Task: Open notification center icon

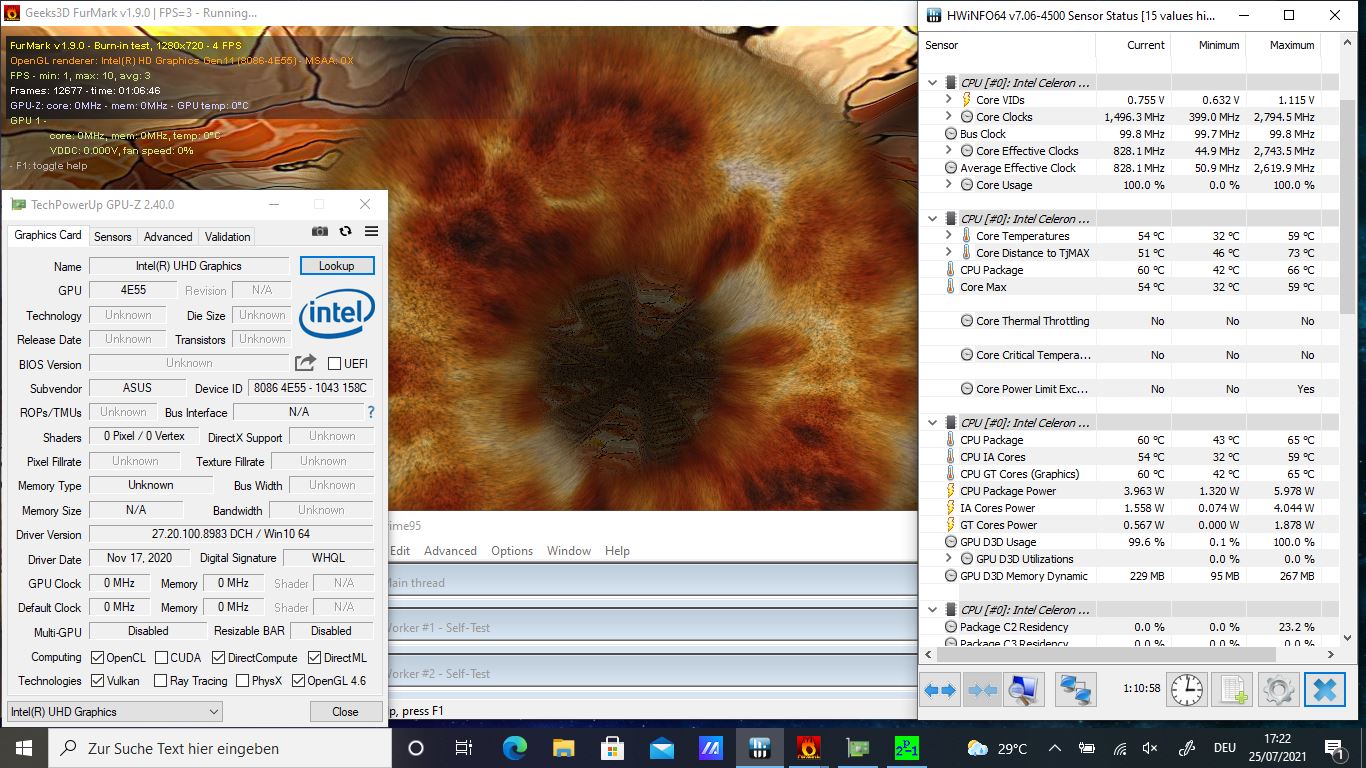Action: coord(1335,748)
